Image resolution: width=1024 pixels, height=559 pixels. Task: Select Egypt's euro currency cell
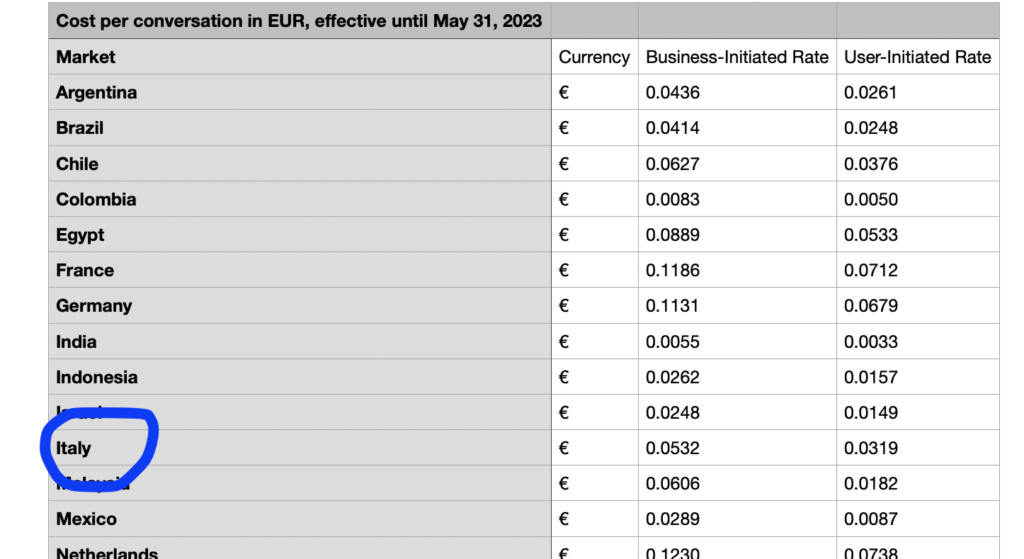(x=594, y=234)
